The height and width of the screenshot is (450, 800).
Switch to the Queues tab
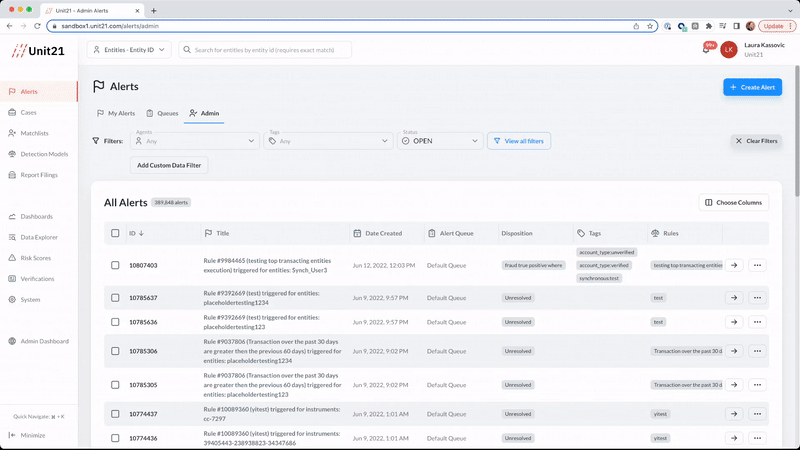coord(162,113)
